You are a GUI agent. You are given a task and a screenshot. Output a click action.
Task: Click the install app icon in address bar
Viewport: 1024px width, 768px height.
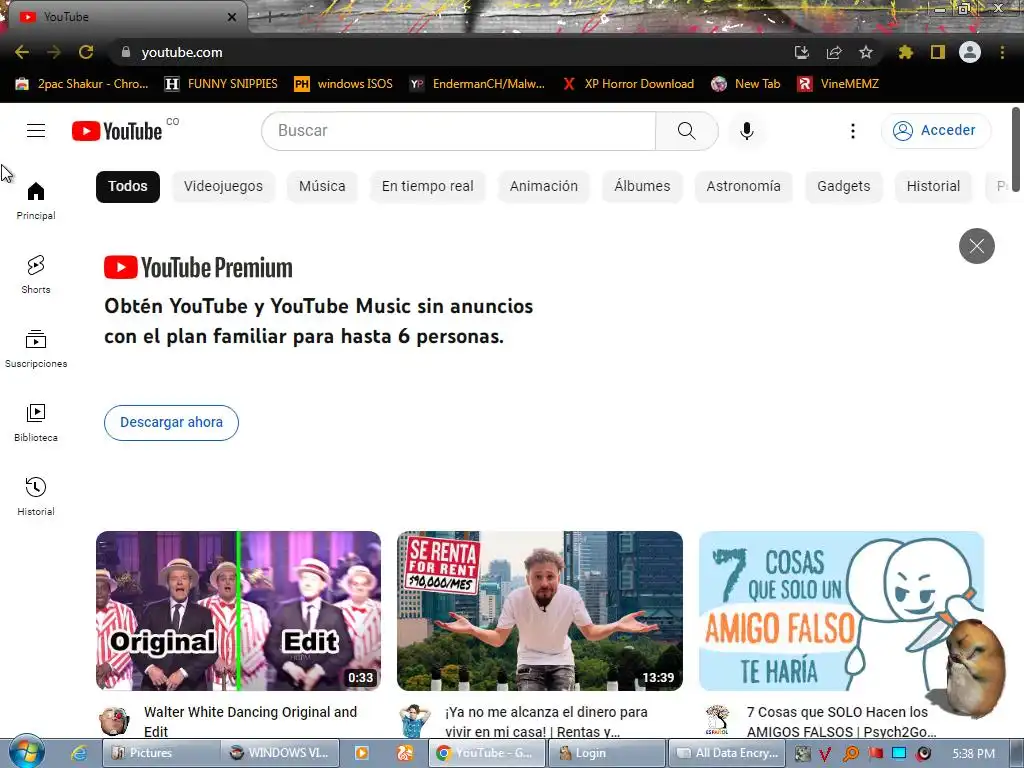click(802, 52)
